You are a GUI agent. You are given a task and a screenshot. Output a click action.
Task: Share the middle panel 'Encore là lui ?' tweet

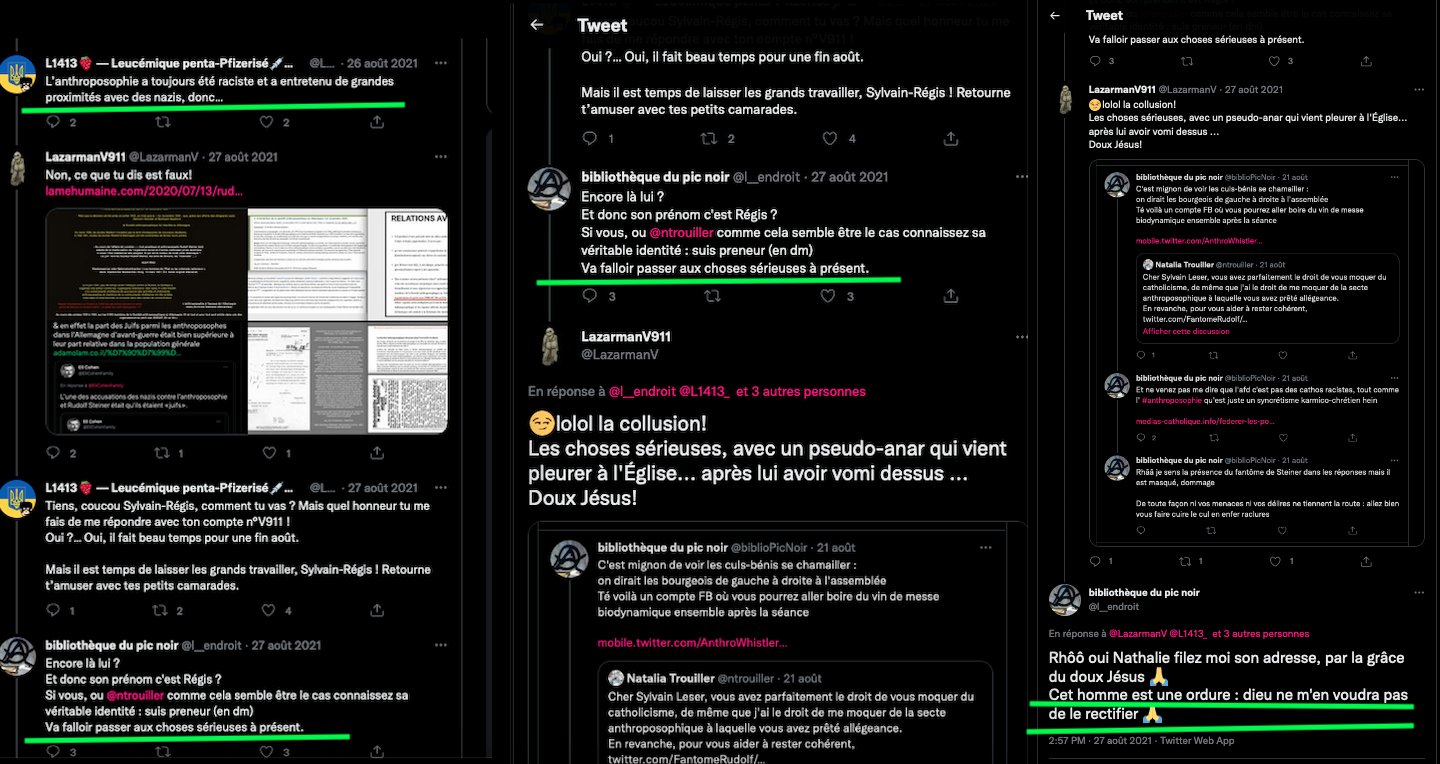947,296
